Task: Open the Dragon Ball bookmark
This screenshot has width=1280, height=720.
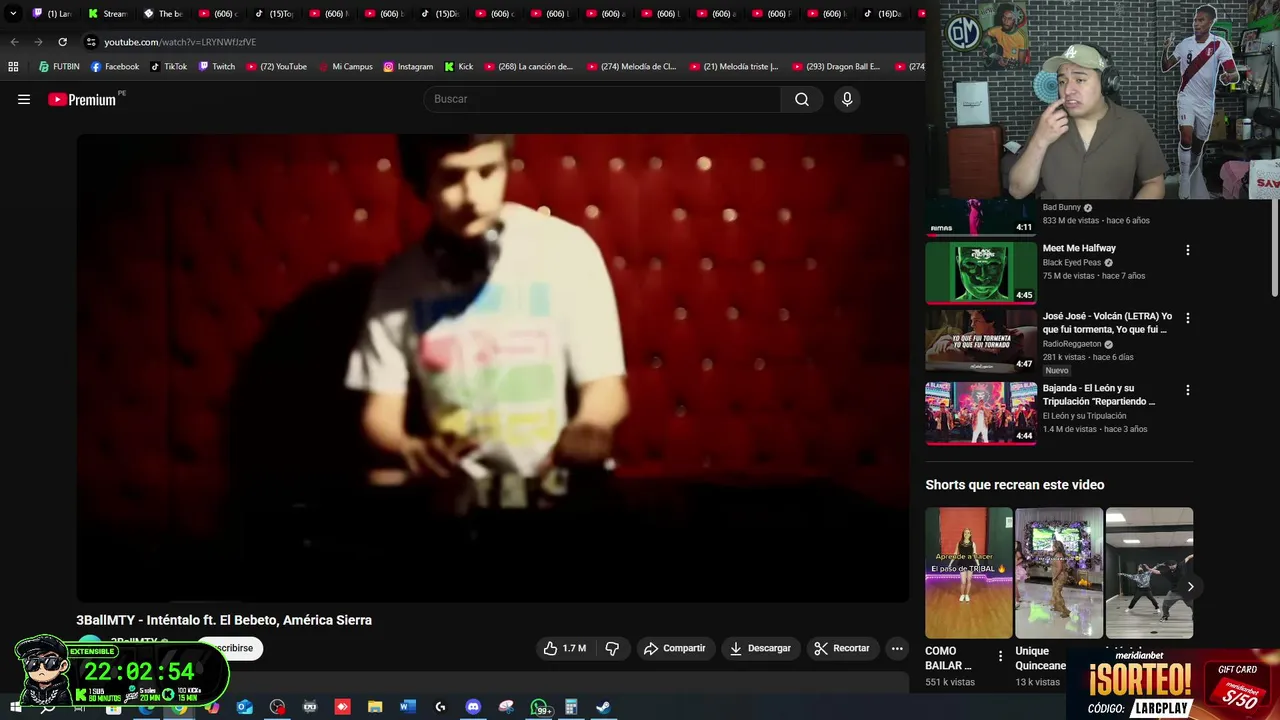Action: click(x=836, y=67)
